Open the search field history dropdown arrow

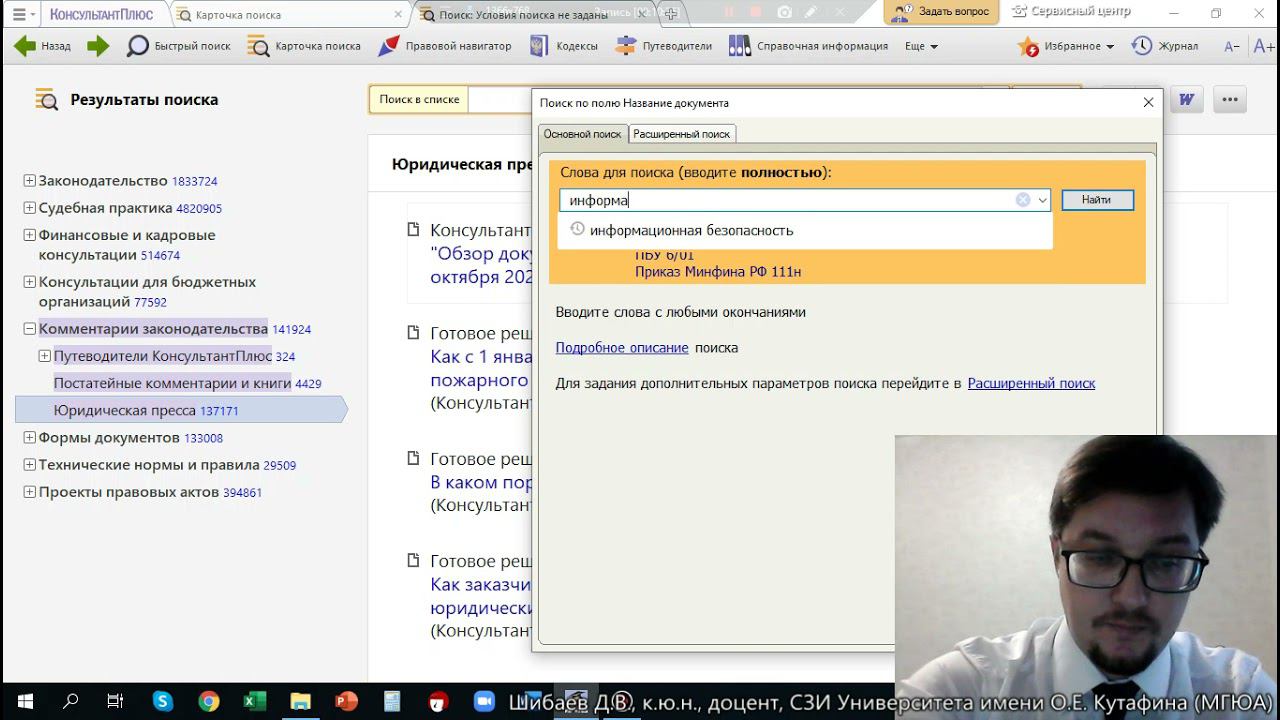click(x=1042, y=200)
